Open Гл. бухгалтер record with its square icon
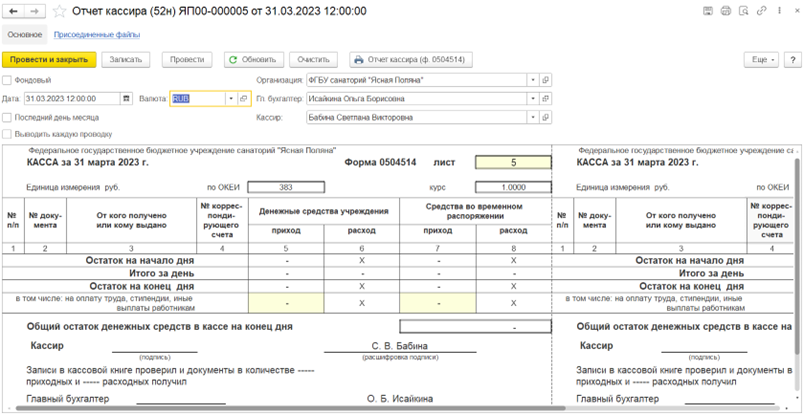The height and width of the screenshot is (414, 803). (x=546, y=99)
